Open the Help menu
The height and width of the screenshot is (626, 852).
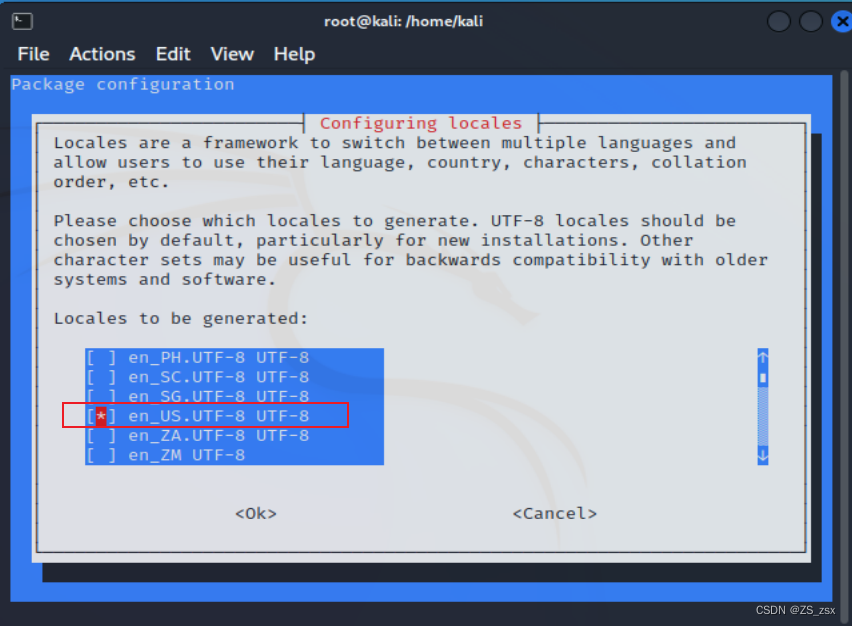tap(294, 54)
